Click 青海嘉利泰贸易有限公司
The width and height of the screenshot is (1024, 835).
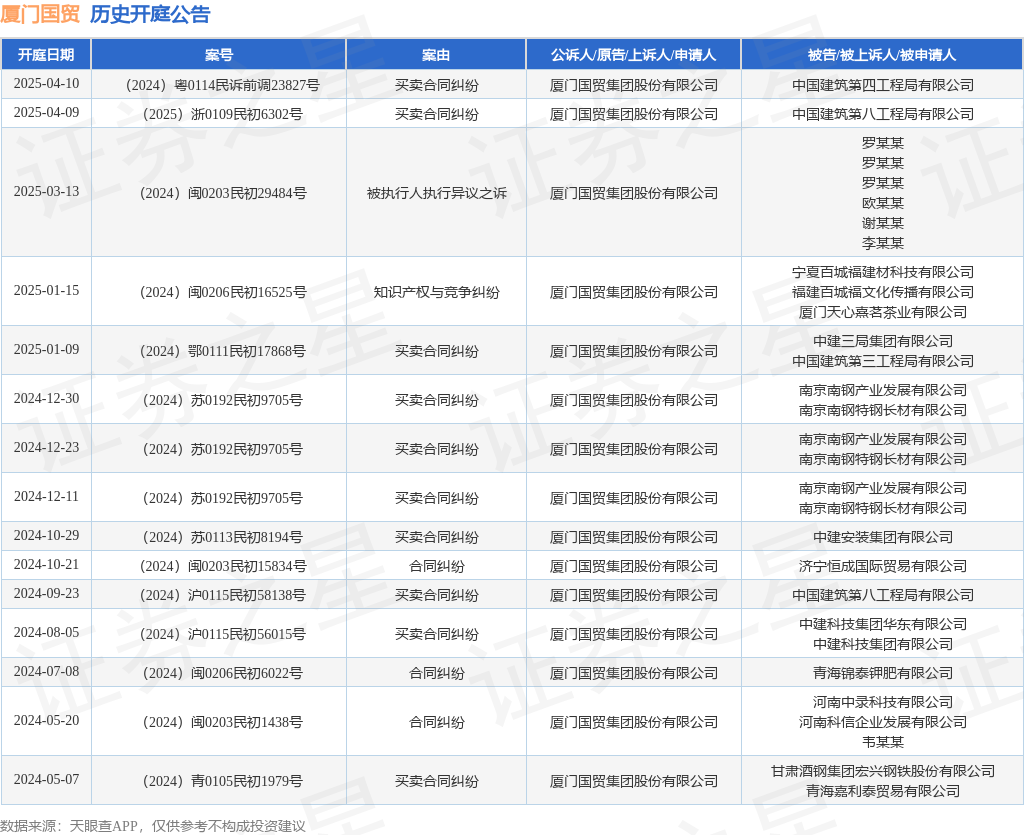click(883, 791)
